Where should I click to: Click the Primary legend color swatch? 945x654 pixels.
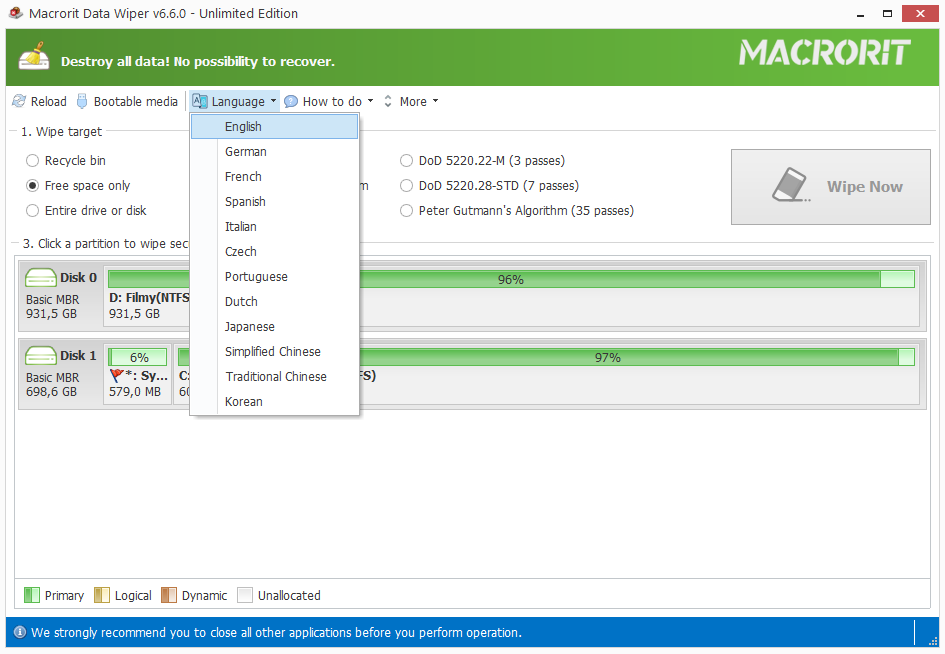click(x=31, y=596)
